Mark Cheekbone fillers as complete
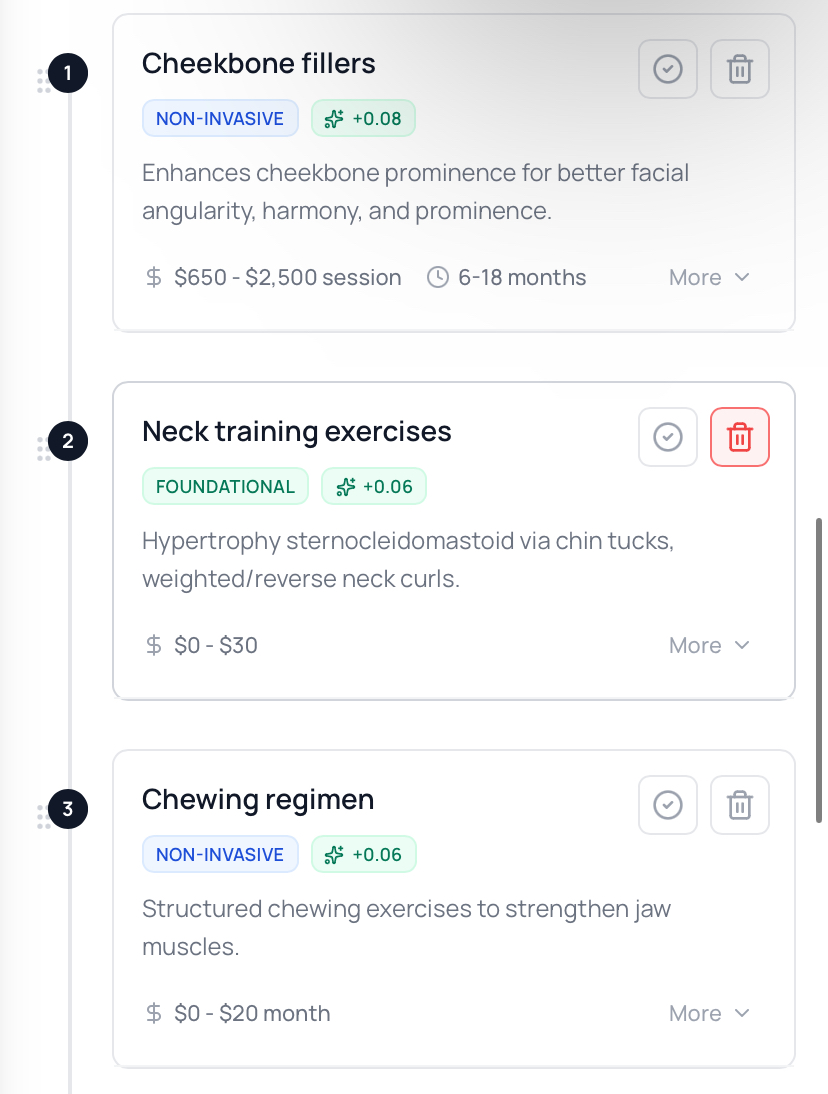 [667, 70]
